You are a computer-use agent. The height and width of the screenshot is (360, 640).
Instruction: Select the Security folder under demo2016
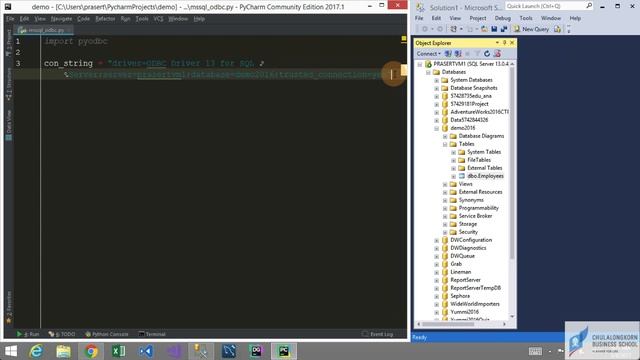click(468, 232)
